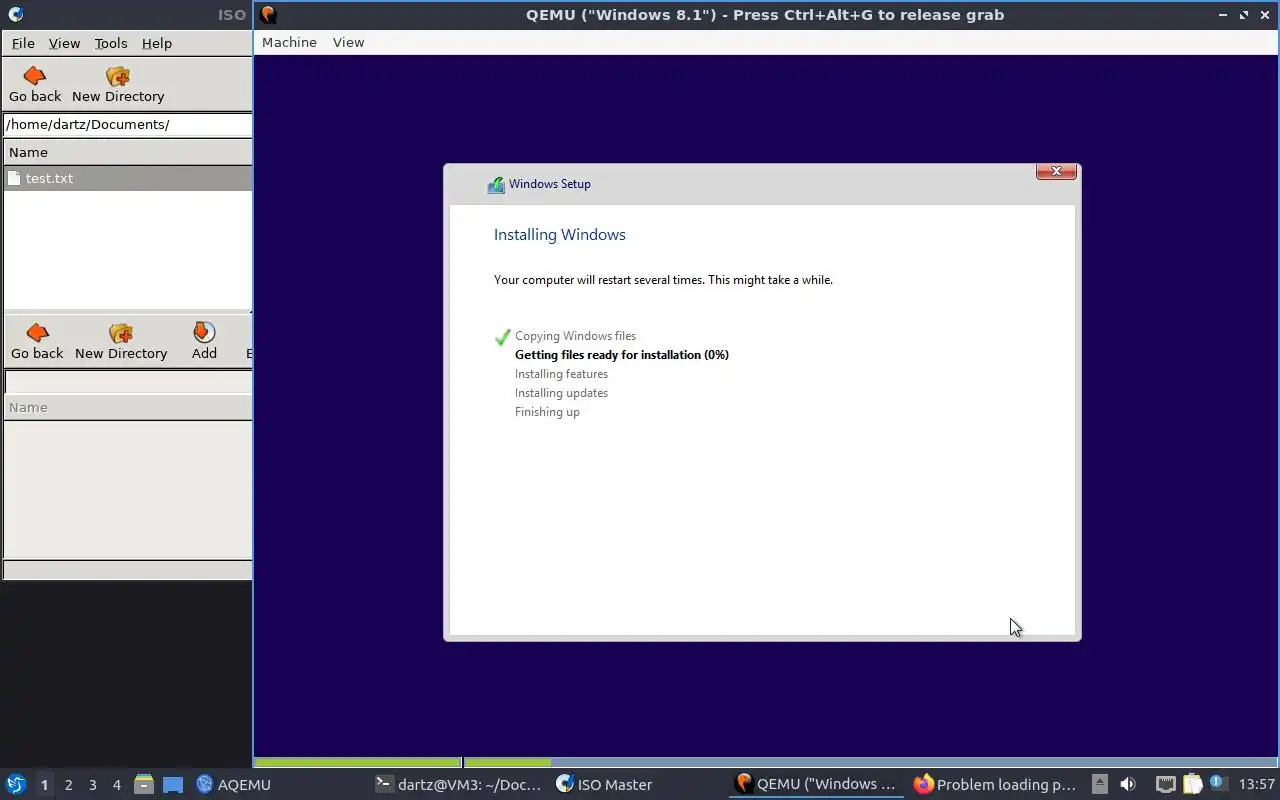Select test.txt in the file list
Screen dimensions: 1280x800
pyautogui.click(x=128, y=178)
